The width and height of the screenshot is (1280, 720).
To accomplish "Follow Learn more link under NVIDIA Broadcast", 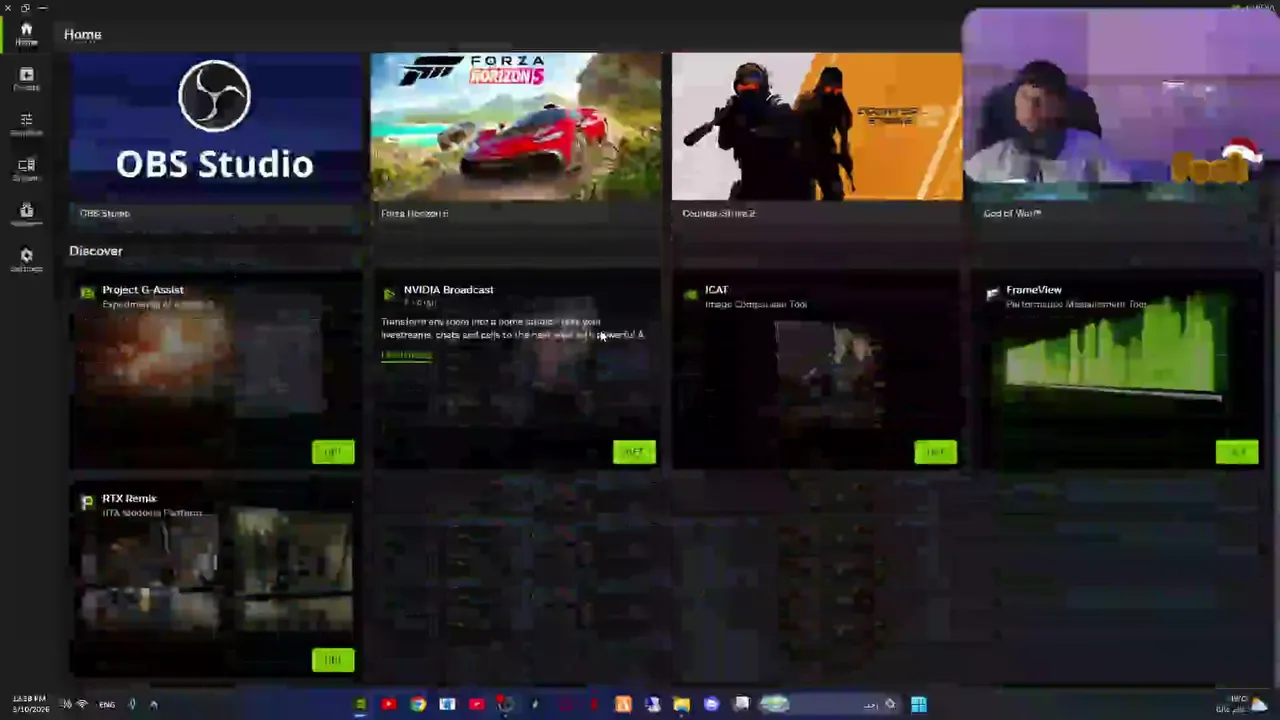I will [x=406, y=355].
